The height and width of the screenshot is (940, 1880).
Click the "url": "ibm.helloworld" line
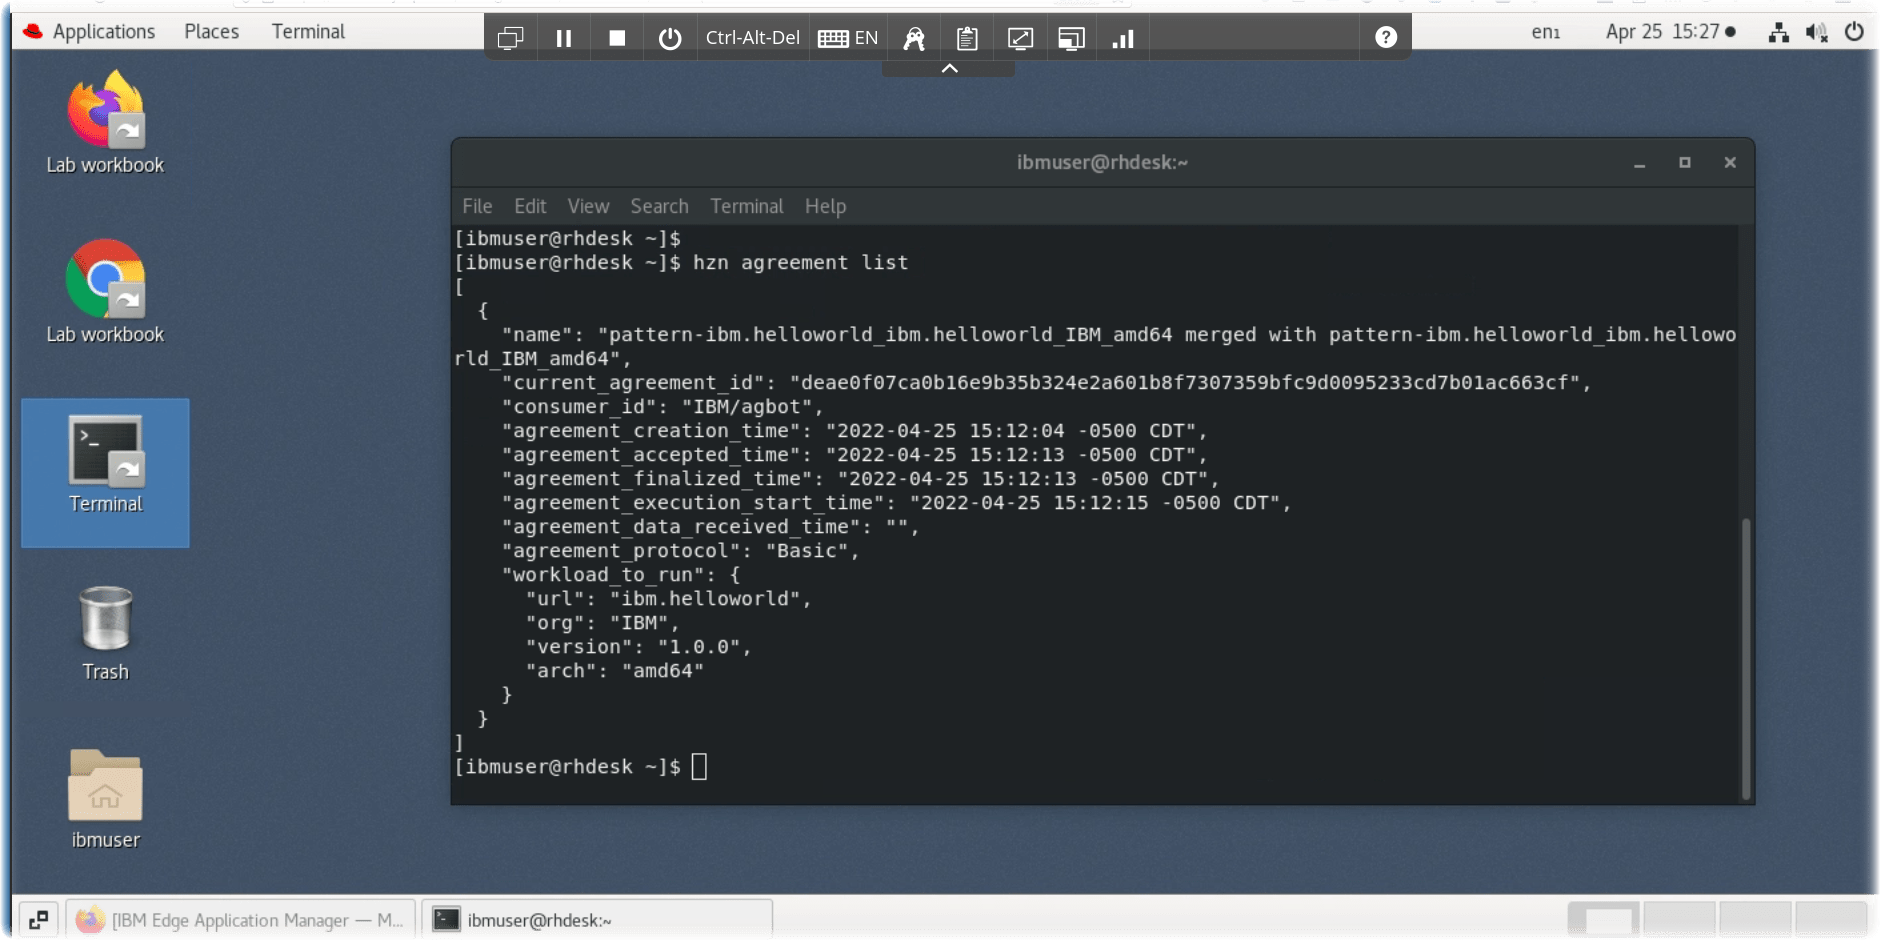668,599
